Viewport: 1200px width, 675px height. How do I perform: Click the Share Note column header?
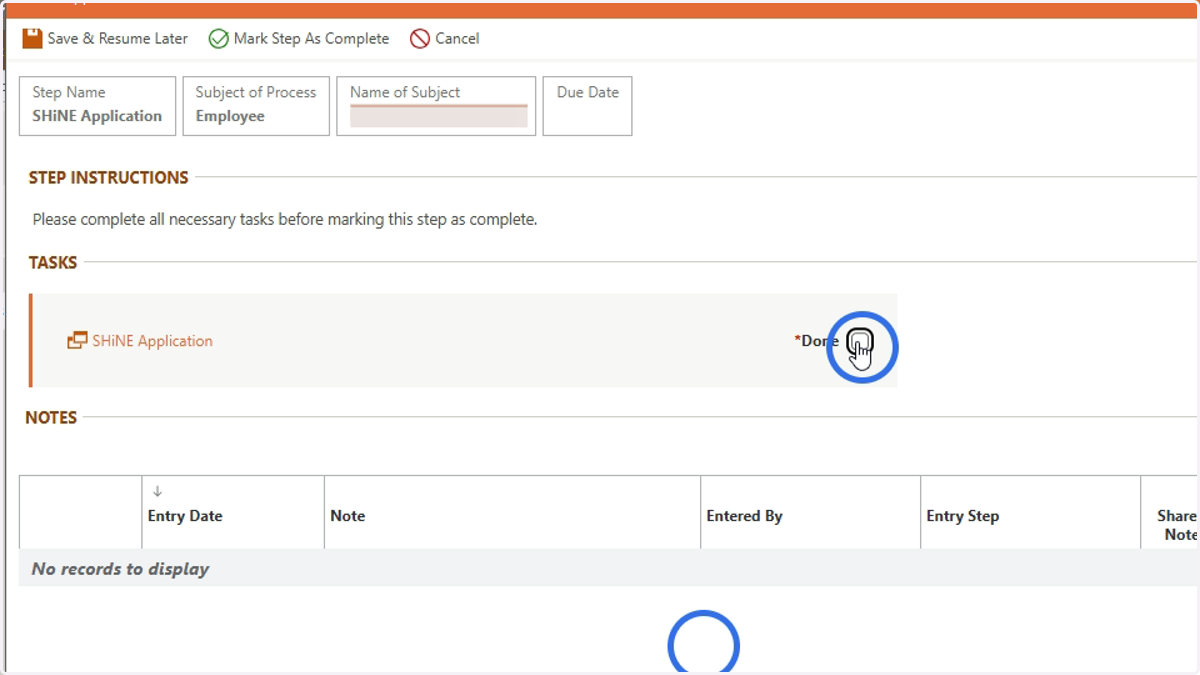coord(1178,525)
